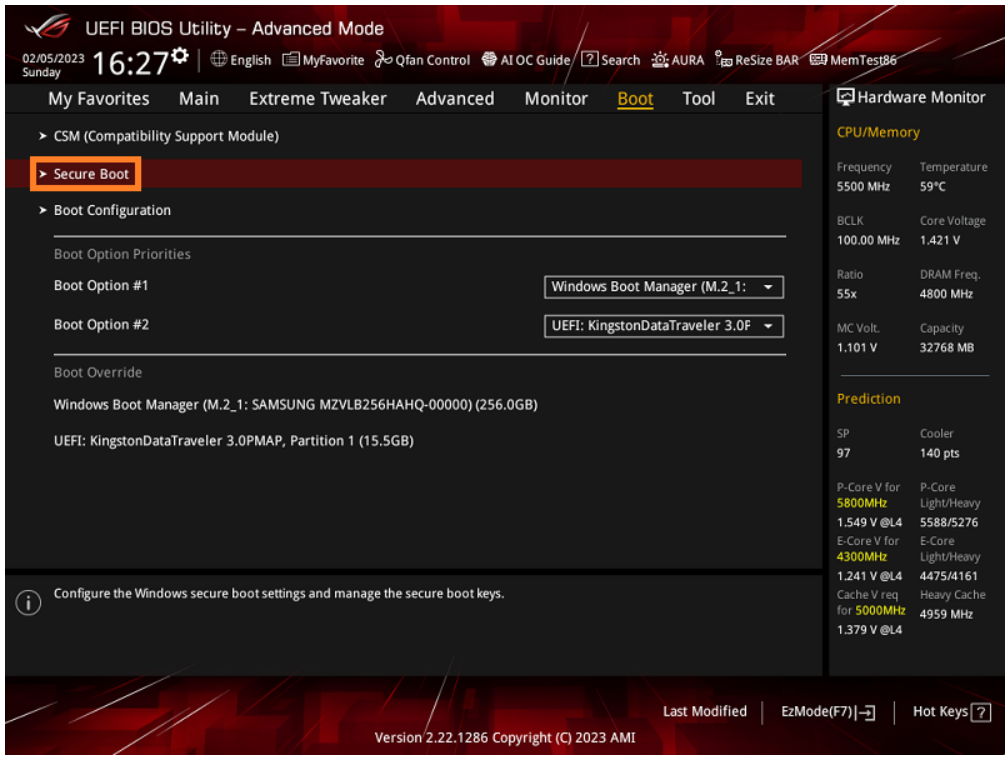Open the Hardware Monitor panel
The width and height of the screenshot is (1006, 758).
[912, 97]
